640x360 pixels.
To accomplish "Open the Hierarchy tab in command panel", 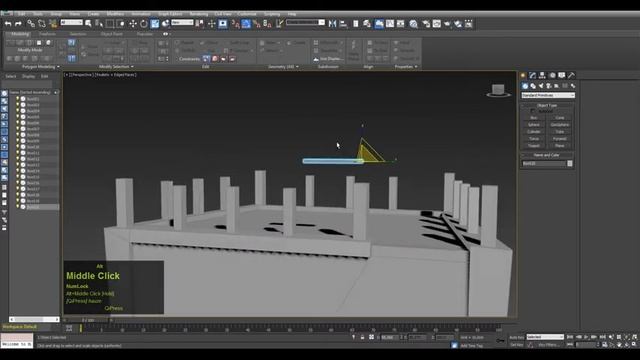I will point(542,75).
